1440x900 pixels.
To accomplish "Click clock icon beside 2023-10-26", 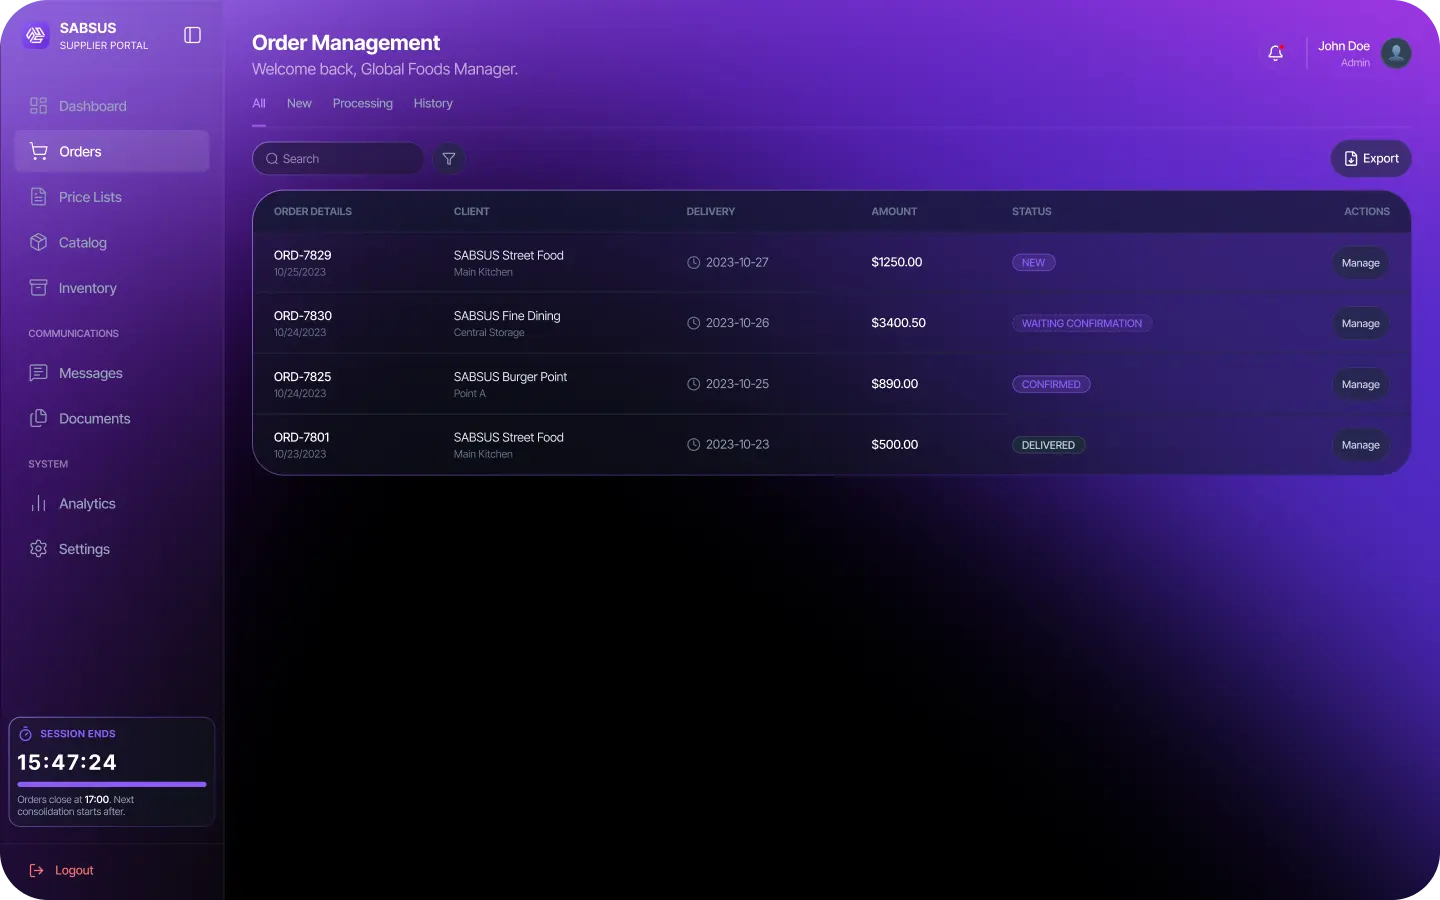I will (x=693, y=323).
